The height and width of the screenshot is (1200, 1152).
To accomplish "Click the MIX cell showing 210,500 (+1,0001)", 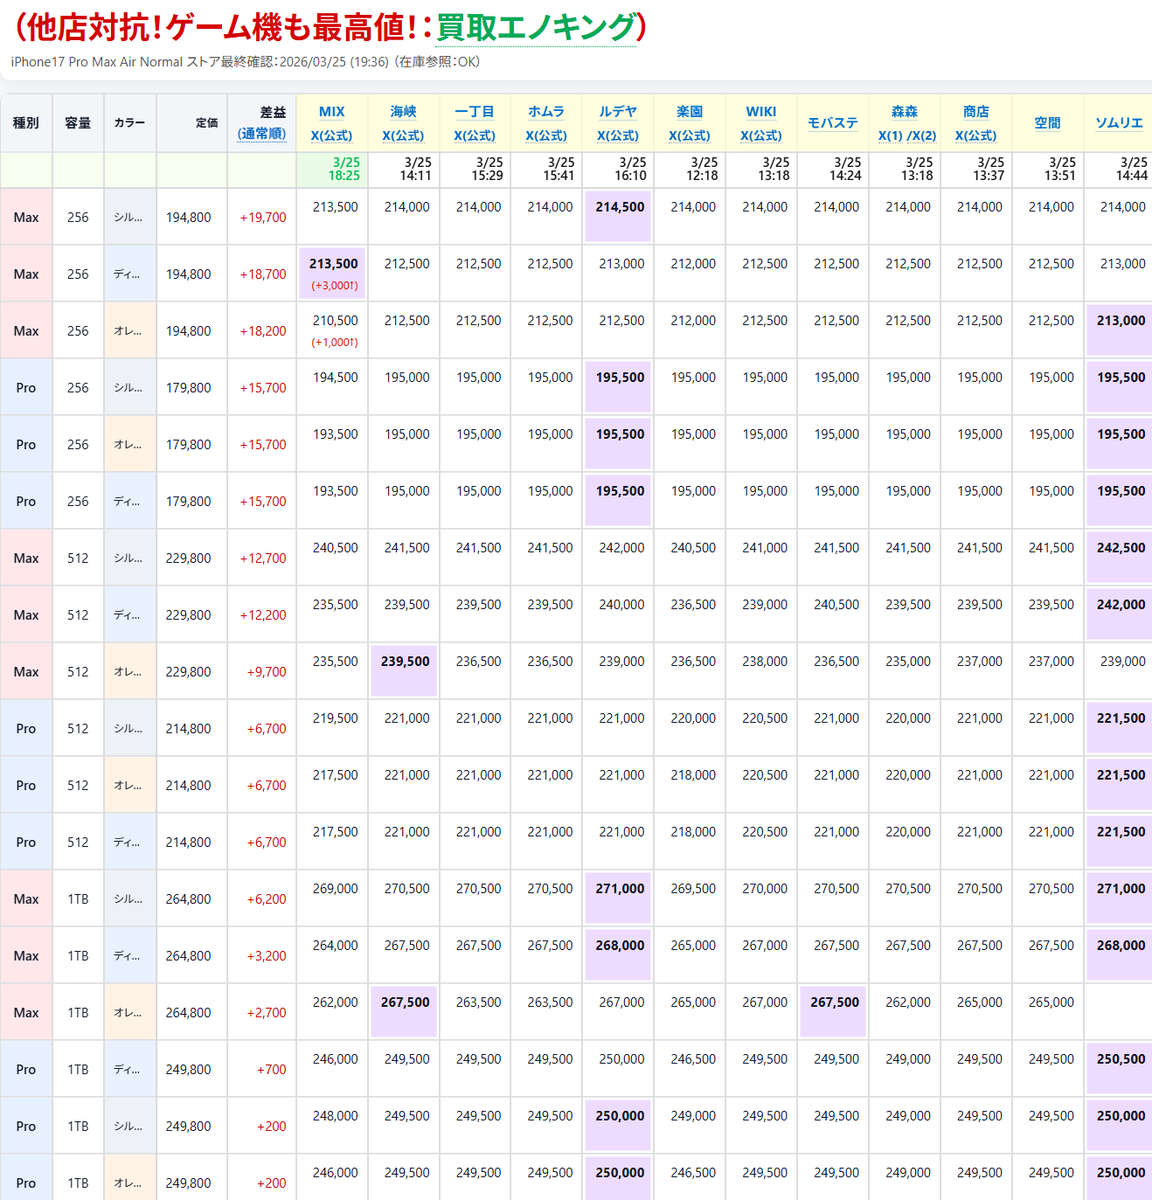I will [333, 330].
